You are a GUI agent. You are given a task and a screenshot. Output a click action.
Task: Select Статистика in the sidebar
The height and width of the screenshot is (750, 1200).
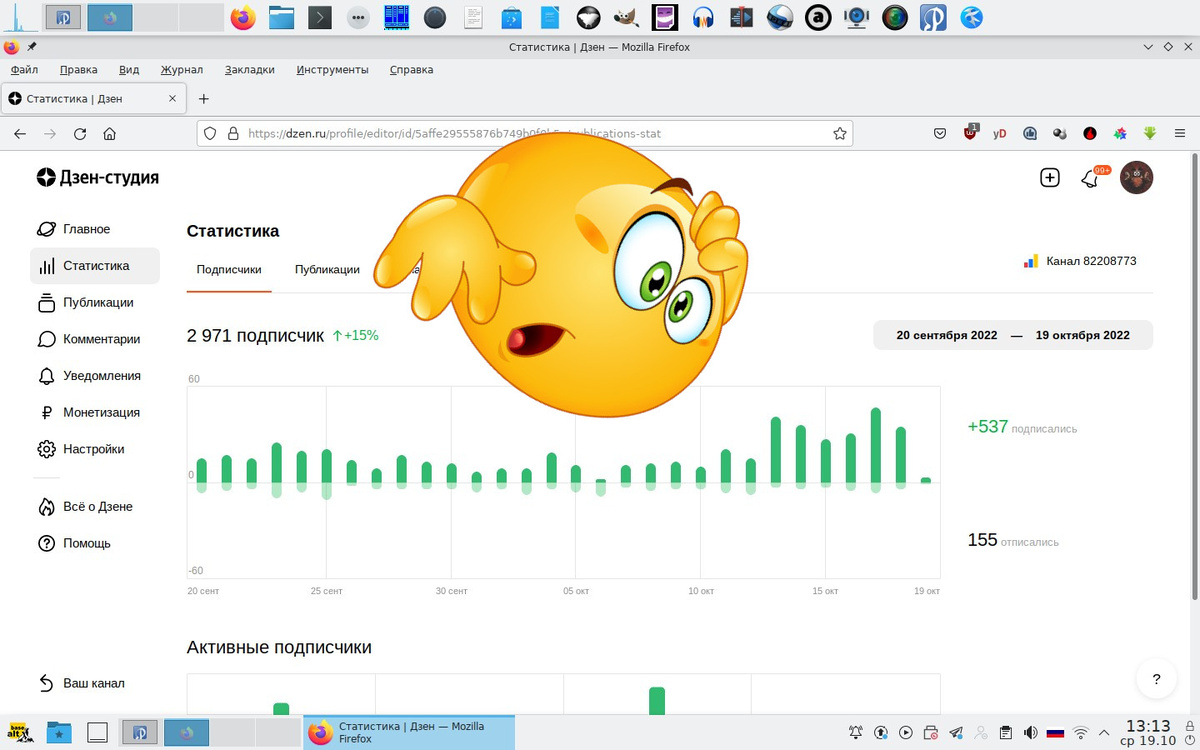coord(95,266)
